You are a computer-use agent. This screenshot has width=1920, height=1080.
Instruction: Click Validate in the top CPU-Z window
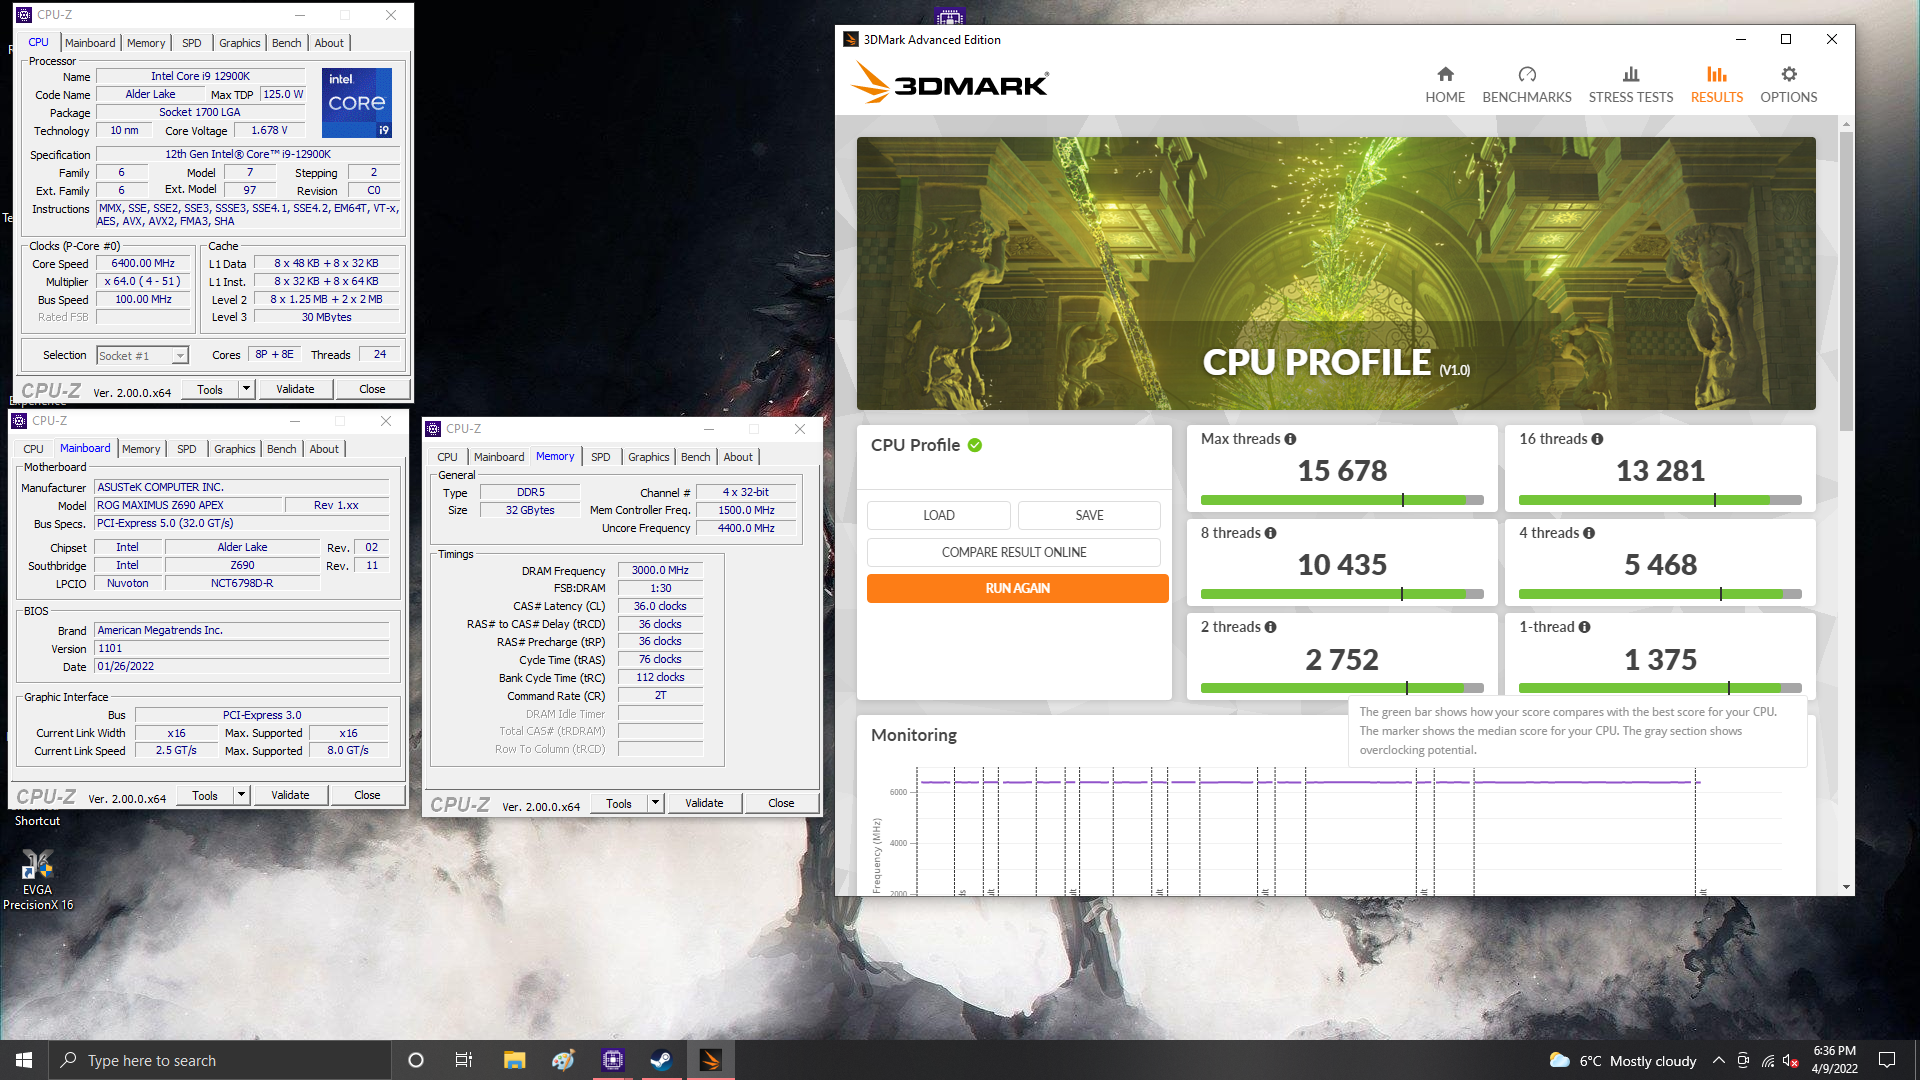point(295,389)
